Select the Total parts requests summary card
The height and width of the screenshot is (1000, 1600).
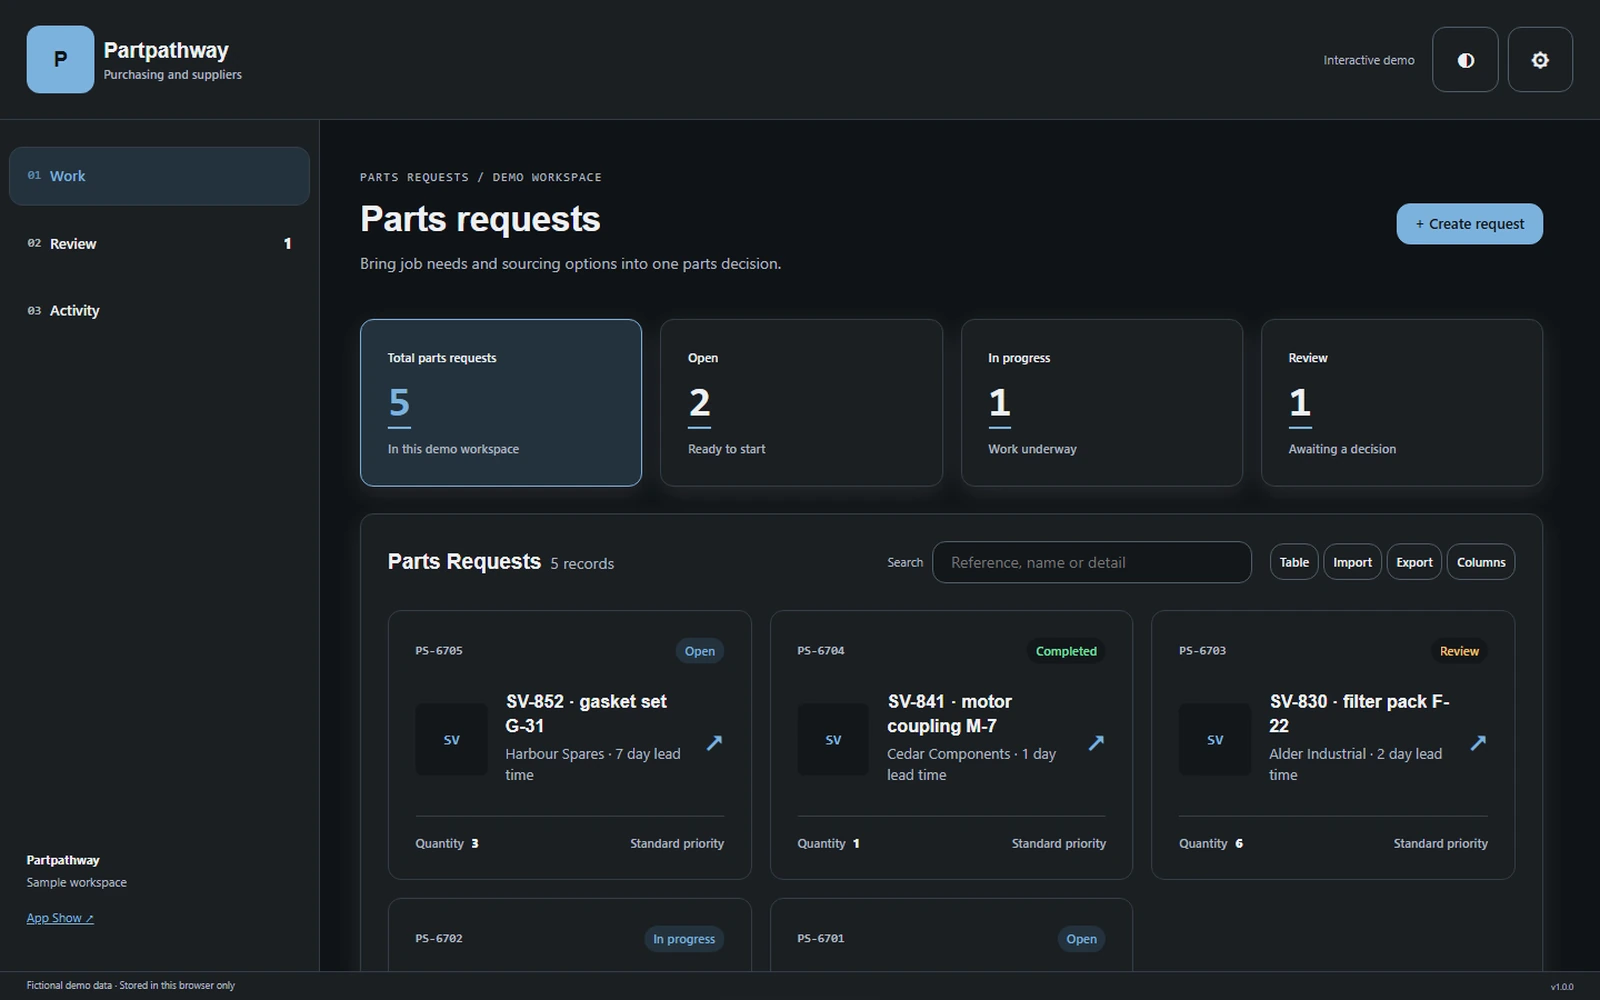tap(501, 403)
